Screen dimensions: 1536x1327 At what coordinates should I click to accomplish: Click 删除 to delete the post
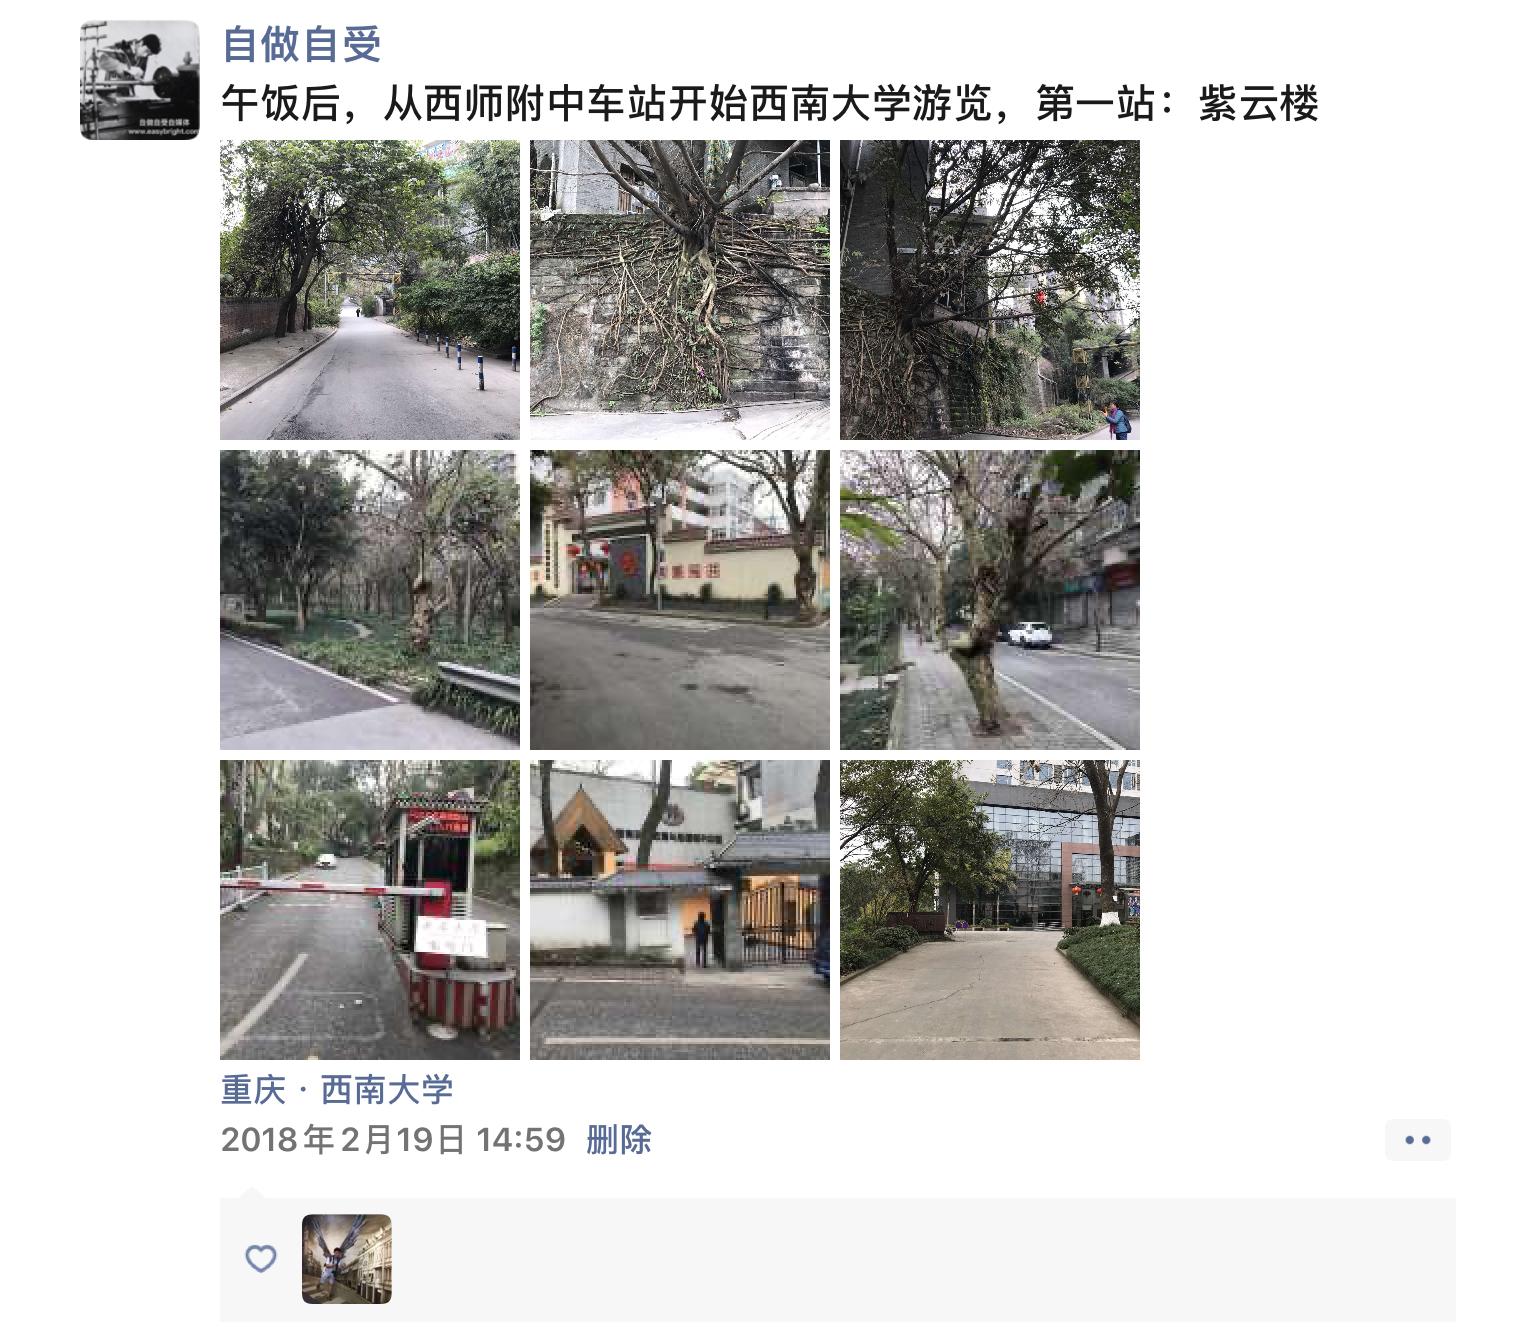pyautogui.click(x=619, y=1140)
